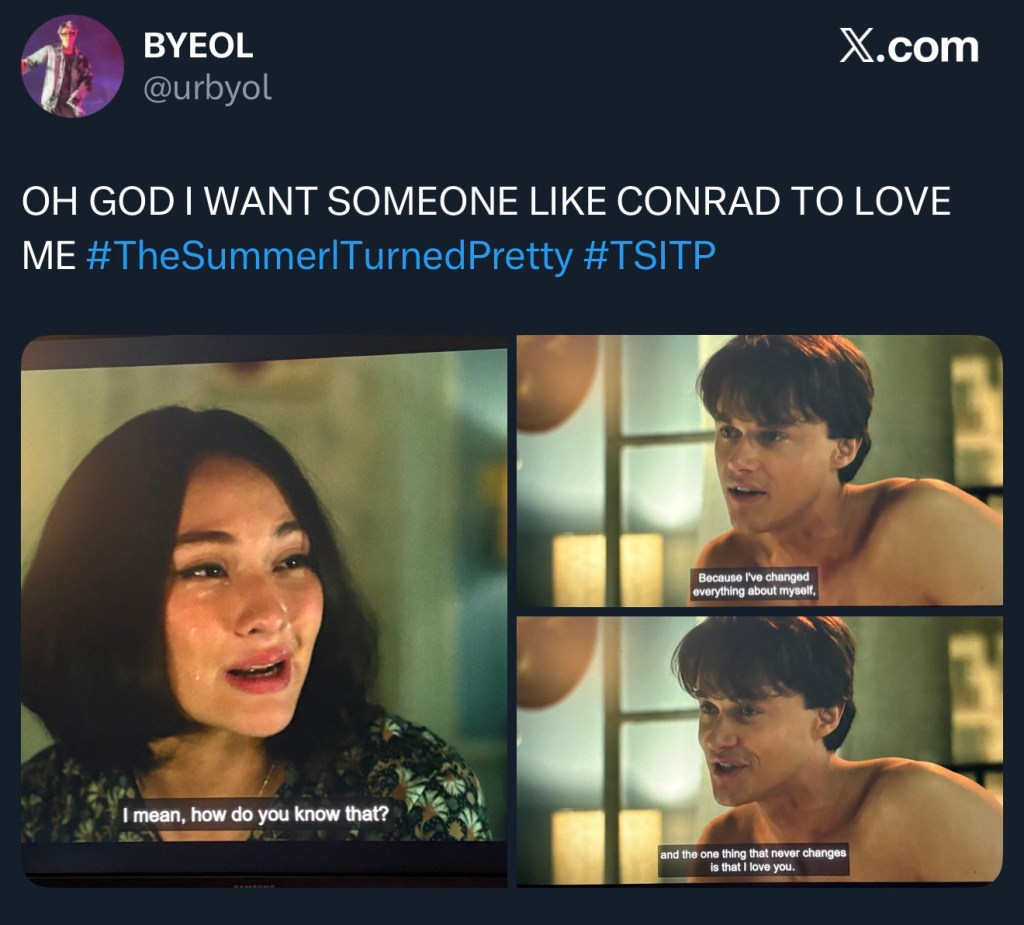Expand the top-right shirtless man photo

pos(759,470)
